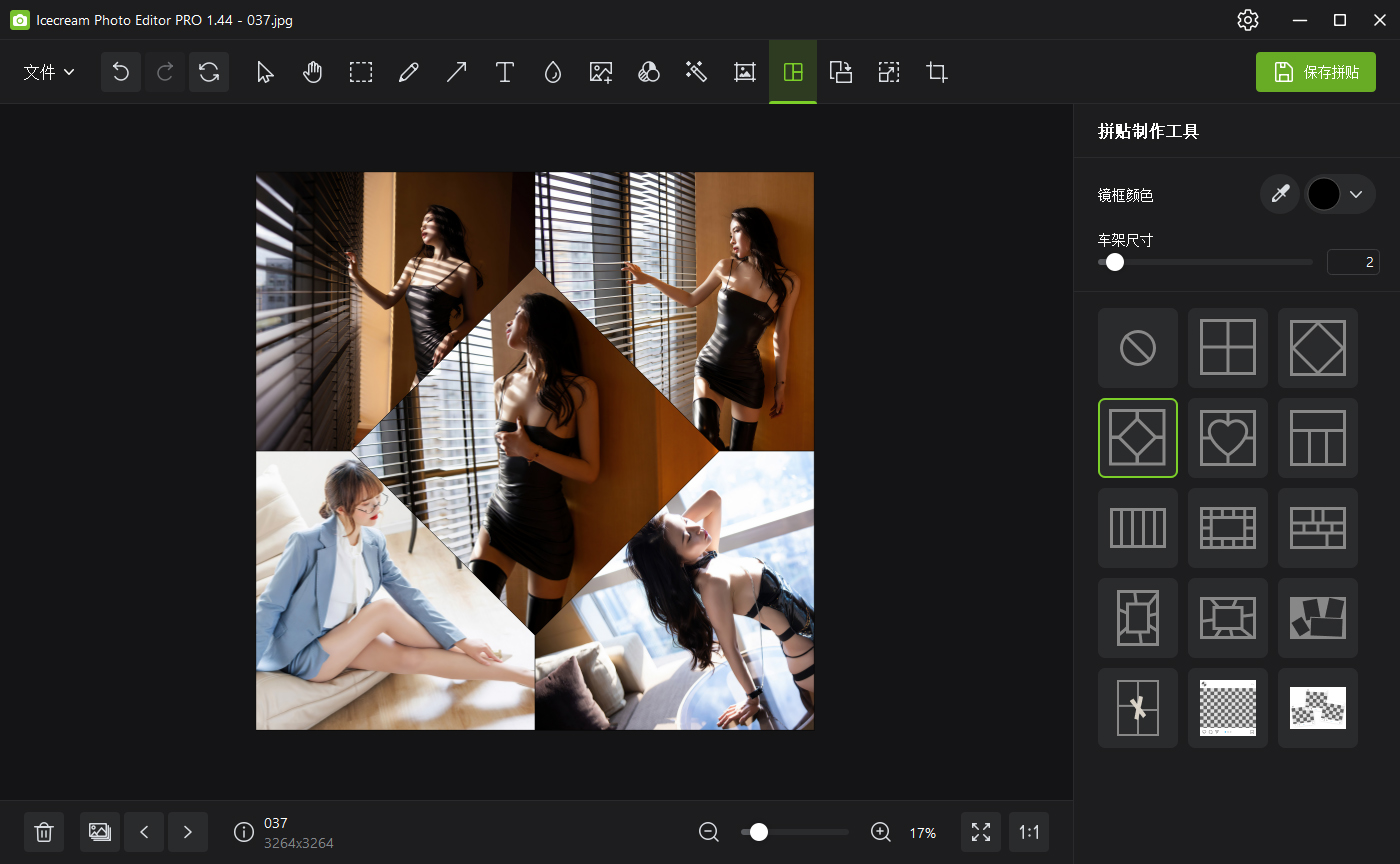Open the settings gear
Viewport: 1400px width, 864px height.
1247,19
